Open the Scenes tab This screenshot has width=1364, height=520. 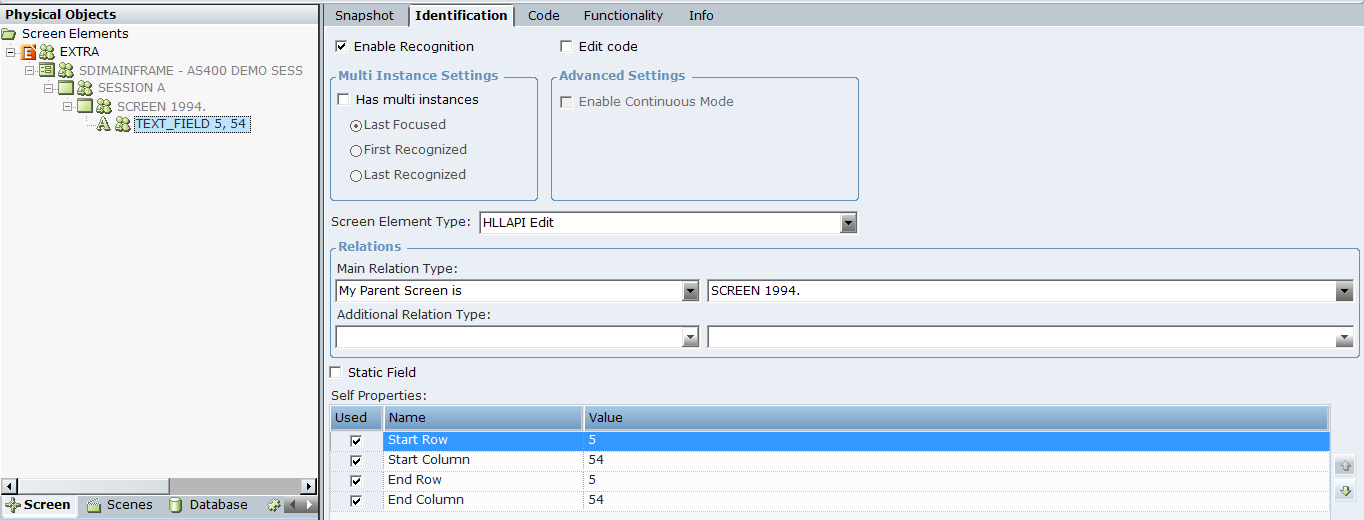point(120,505)
